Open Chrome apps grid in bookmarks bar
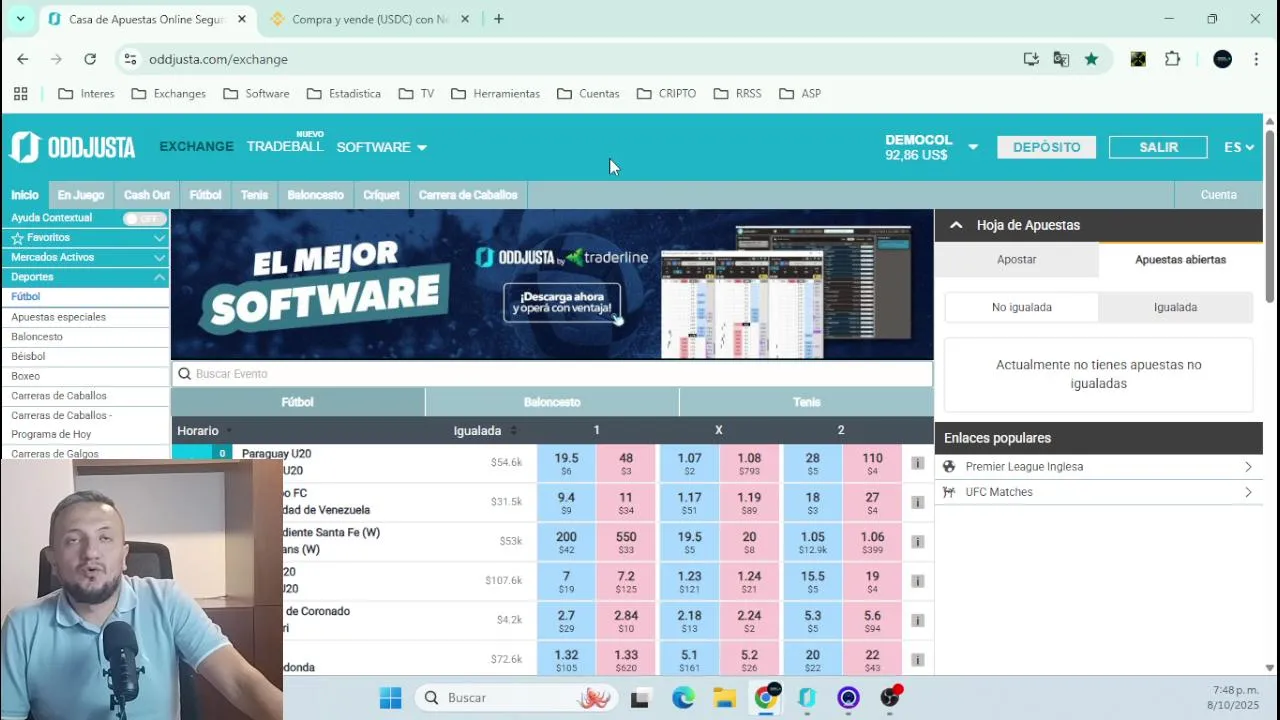The width and height of the screenshot is (1280, 720). pyautogui.click(x=20, y=93)
